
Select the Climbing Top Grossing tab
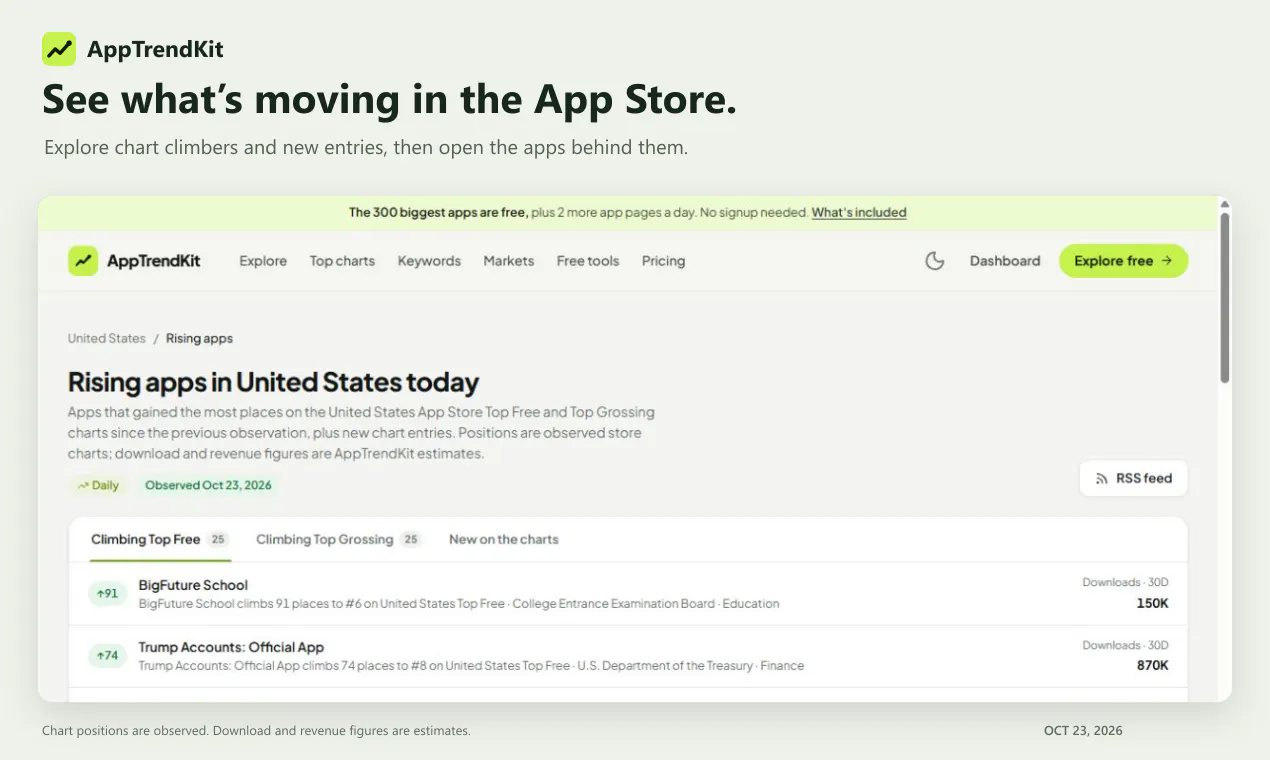[338, 539]
